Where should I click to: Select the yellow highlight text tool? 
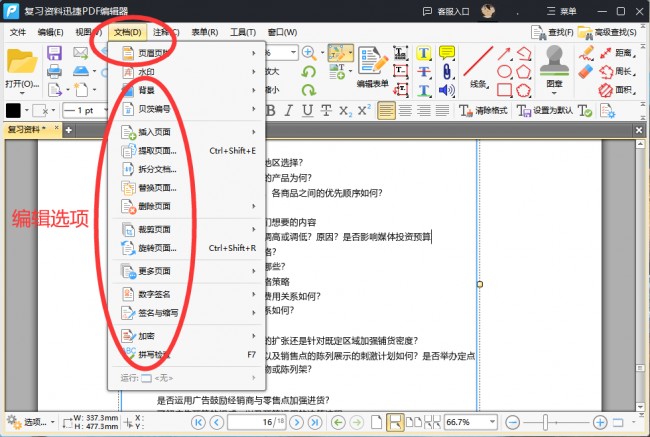pyautogui.click(x=423, y=53)
